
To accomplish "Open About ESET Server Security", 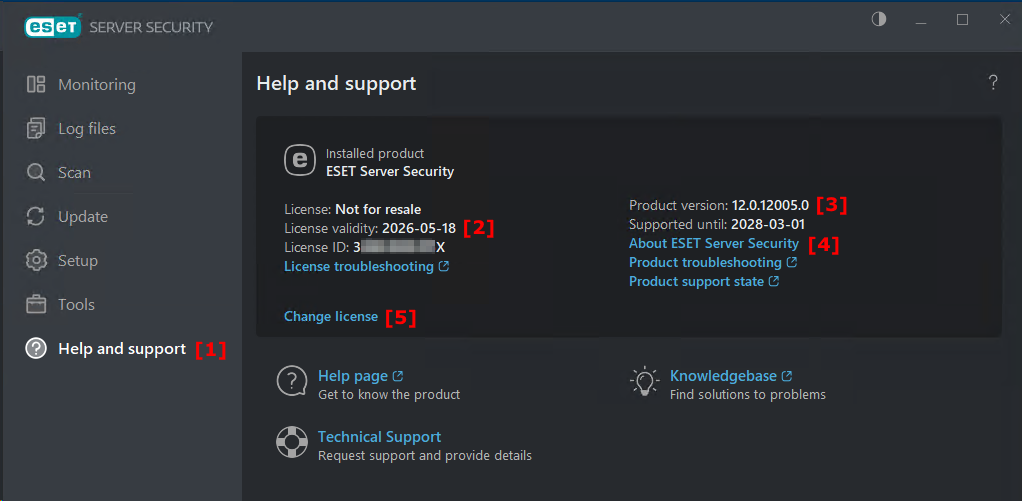I will 713,243.
